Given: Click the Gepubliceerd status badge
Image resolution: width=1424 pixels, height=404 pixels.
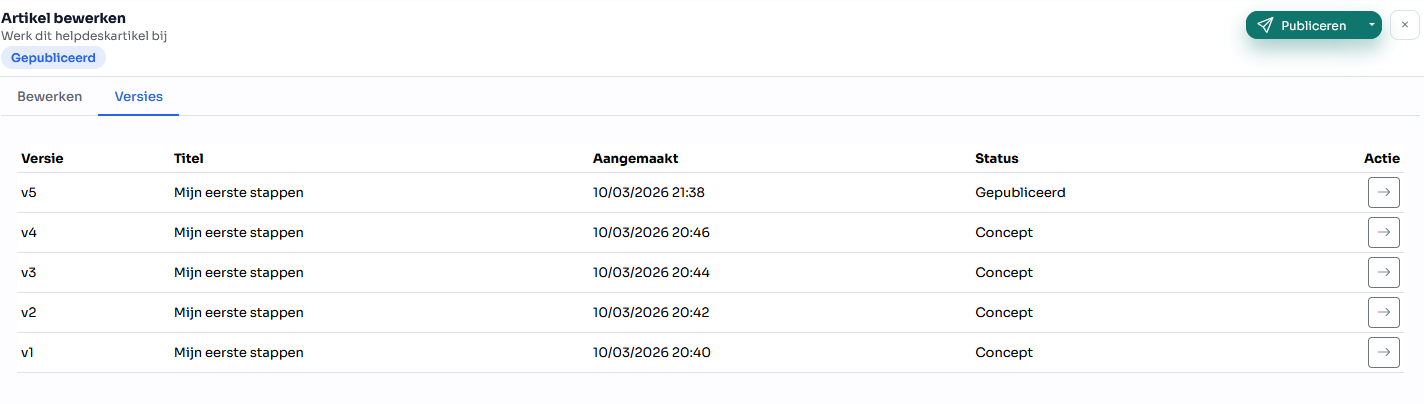Looking at the screenshot, I should tap(53, 58).
